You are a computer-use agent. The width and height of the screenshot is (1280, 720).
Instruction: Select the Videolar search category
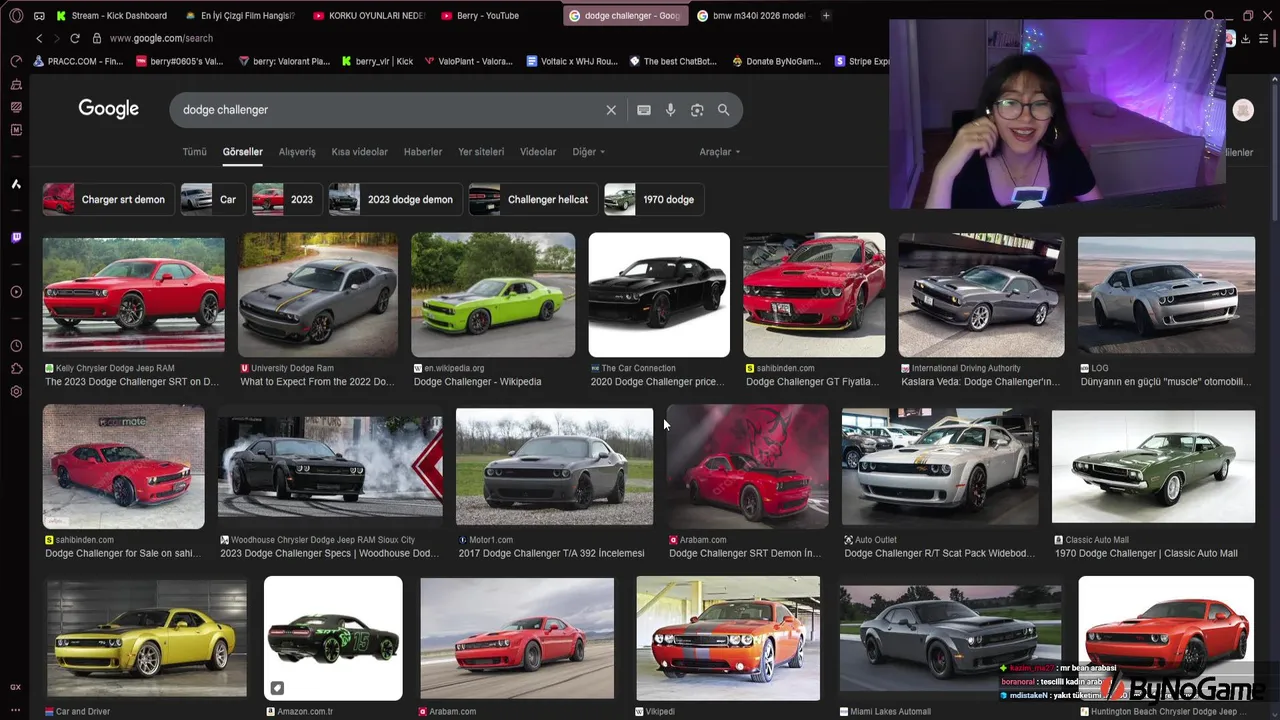(538, 152)
